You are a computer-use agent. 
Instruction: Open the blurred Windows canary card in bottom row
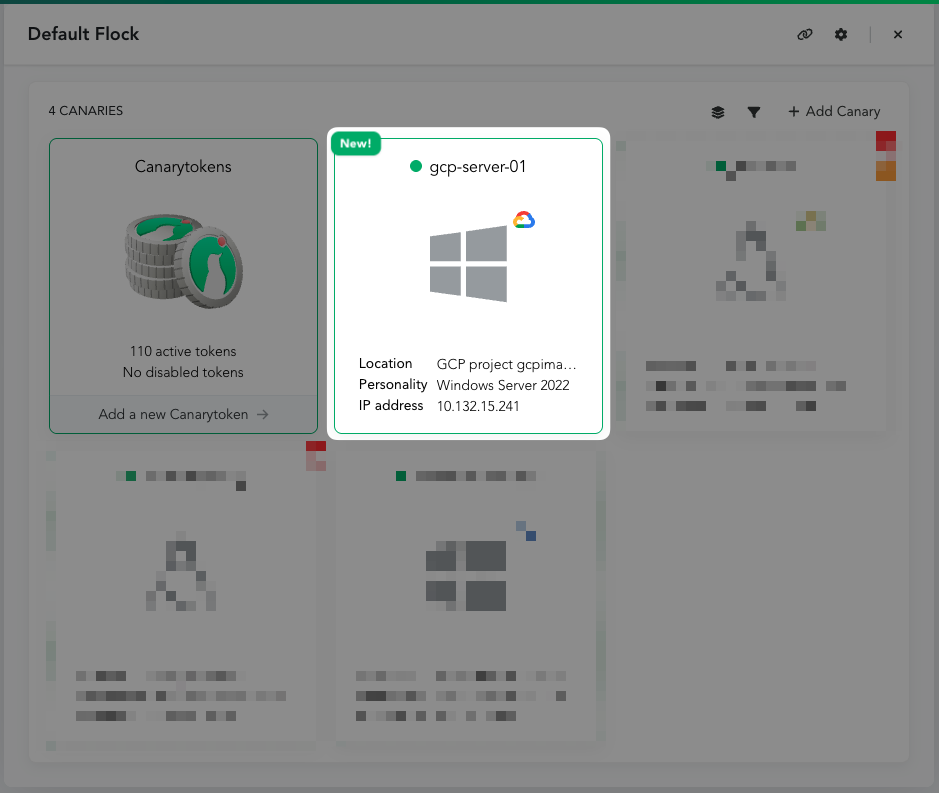tap(467, 595)
